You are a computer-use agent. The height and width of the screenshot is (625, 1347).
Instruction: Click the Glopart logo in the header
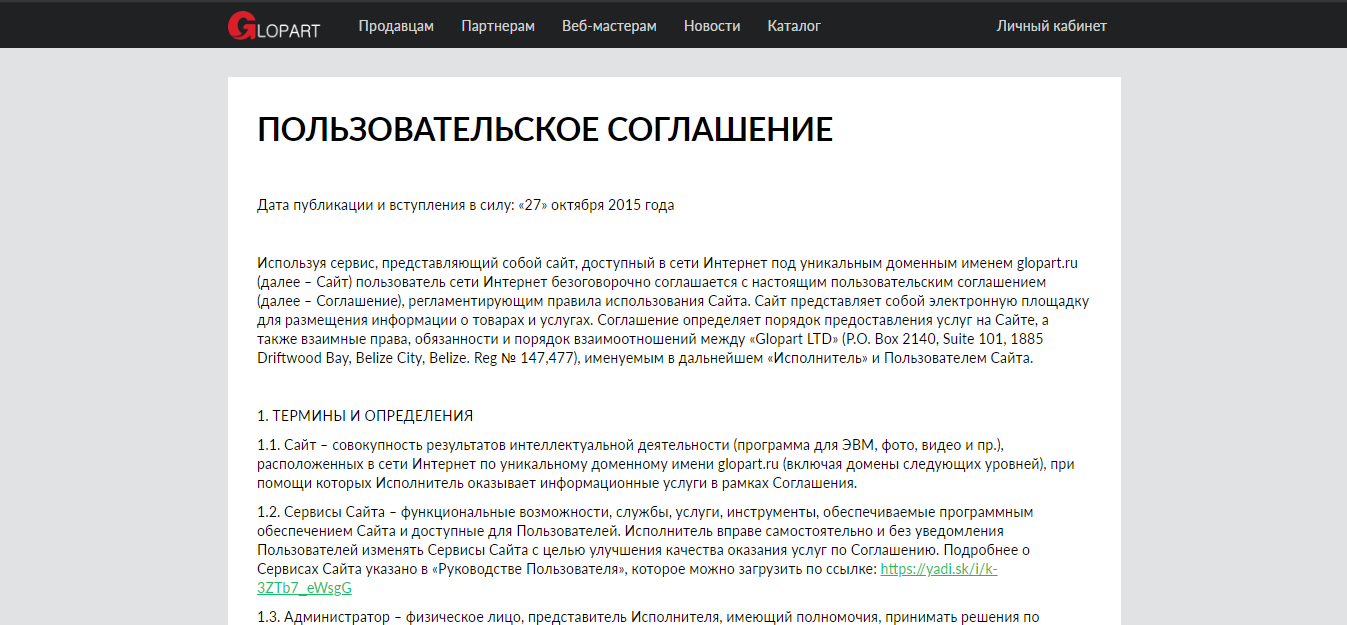tap(273, 26)
